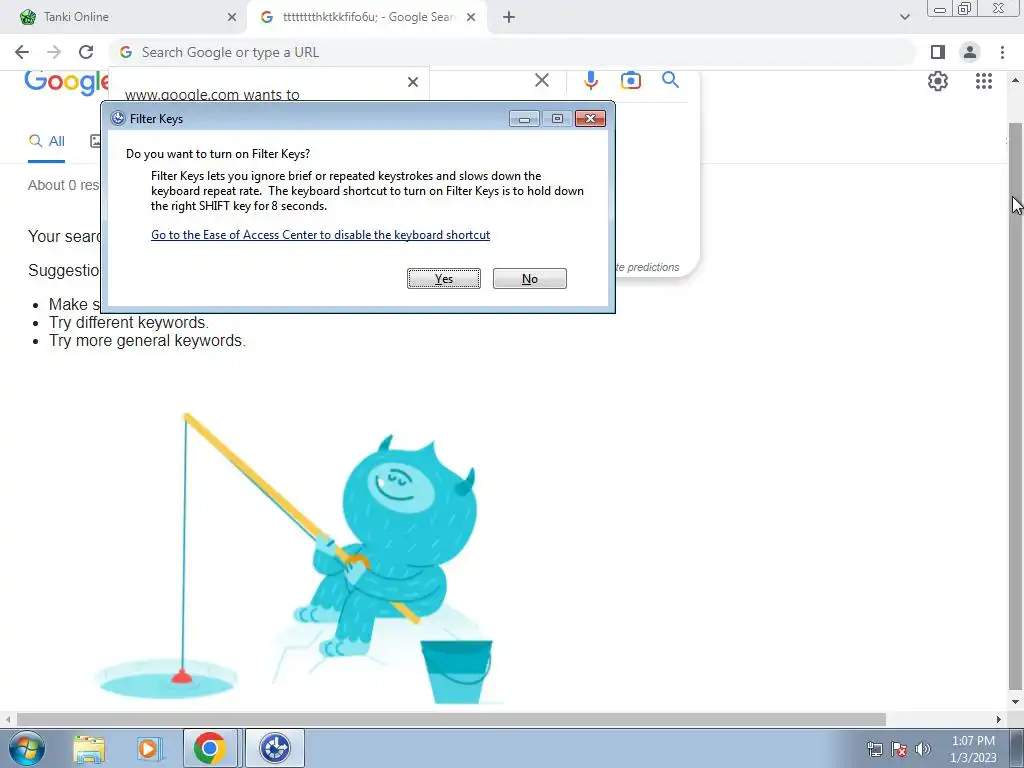Launch Windows Media Player from taskbar
Screen dimensions: 1024x768
tap(148, 748)
